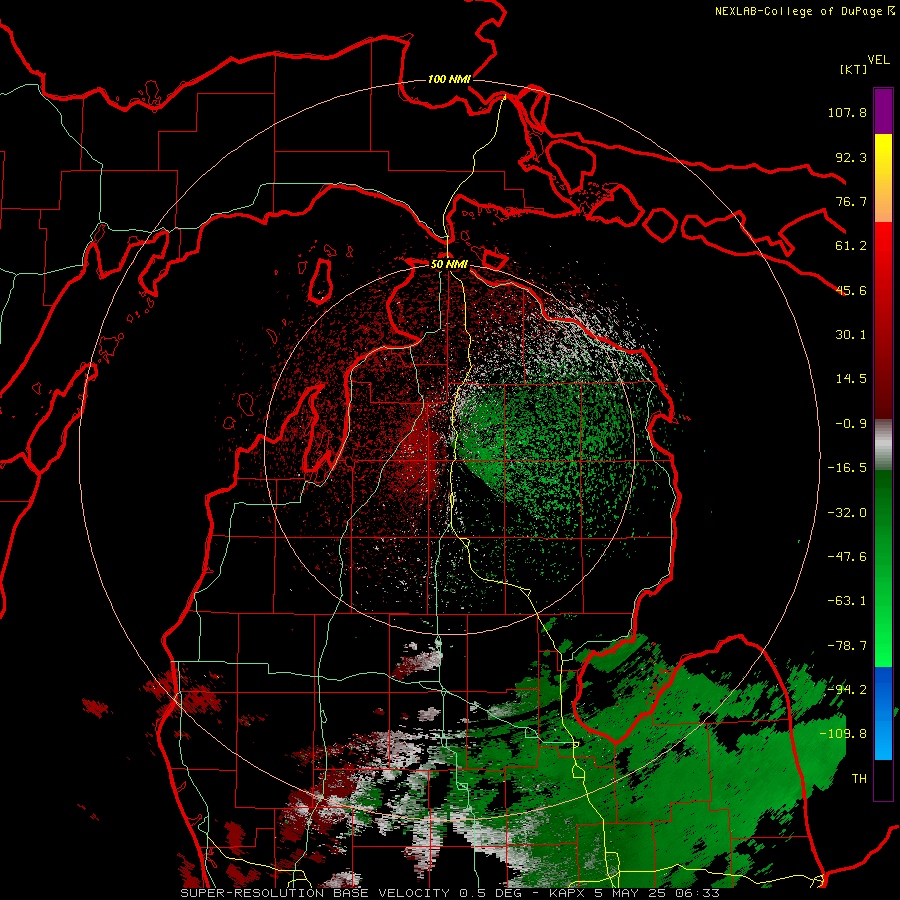This screenshot has height=900, width=900.
Task: Select the 30.1 legend value
Action: point(851,335)
